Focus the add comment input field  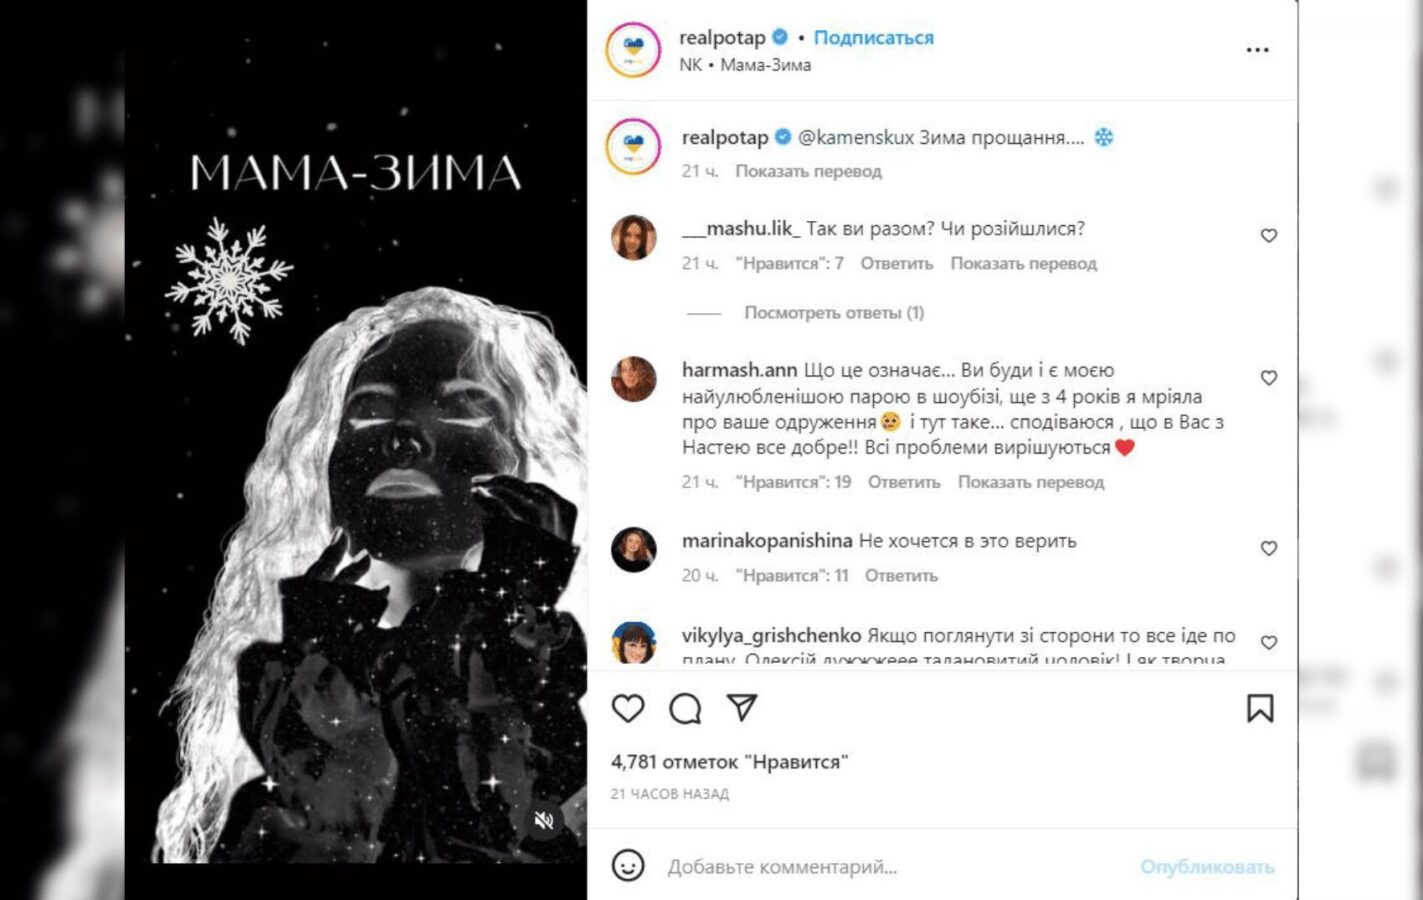tap(895, 867)
